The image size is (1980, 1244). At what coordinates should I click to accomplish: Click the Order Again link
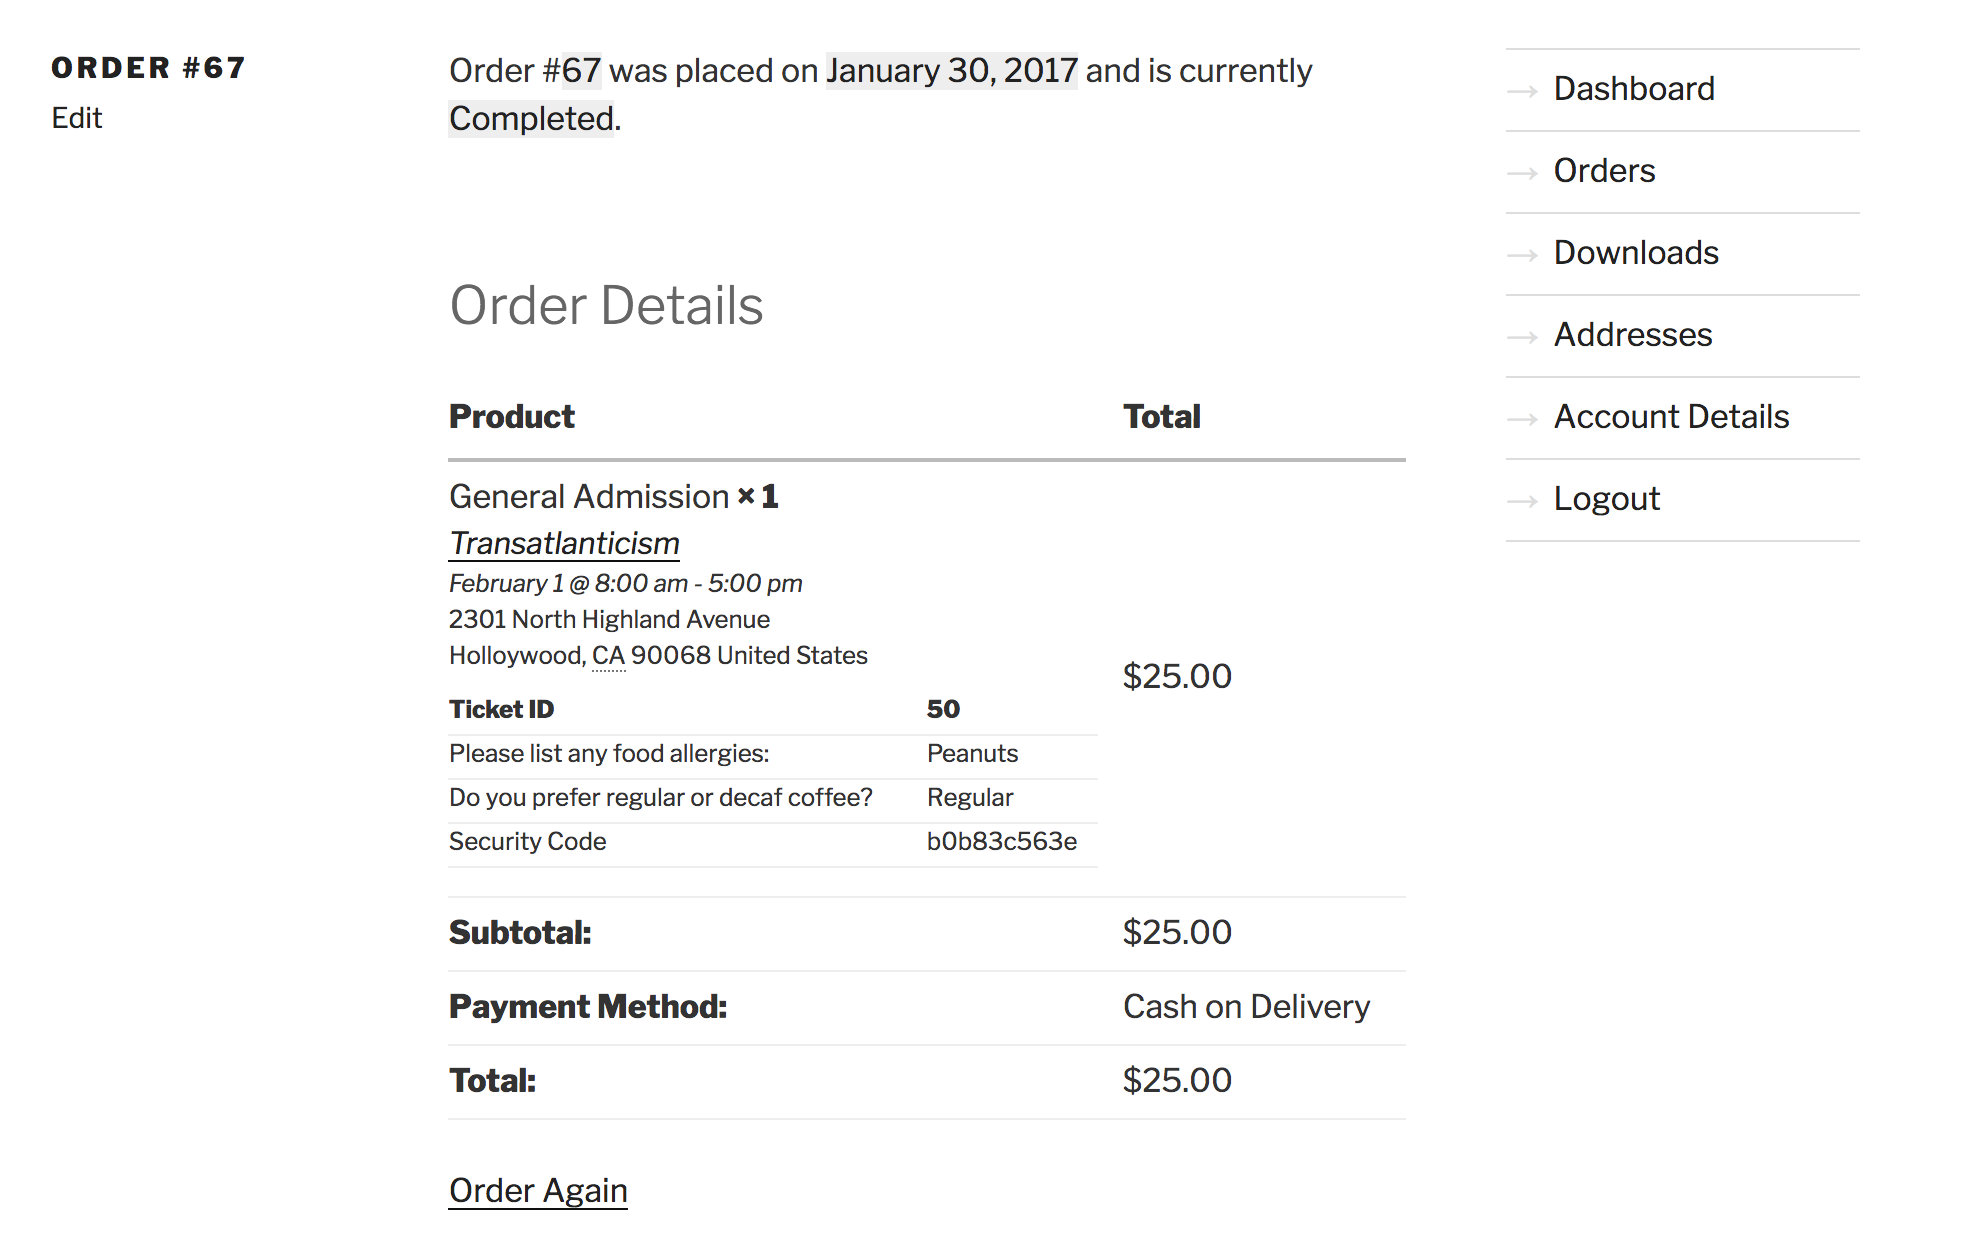tap(538, 1190)
